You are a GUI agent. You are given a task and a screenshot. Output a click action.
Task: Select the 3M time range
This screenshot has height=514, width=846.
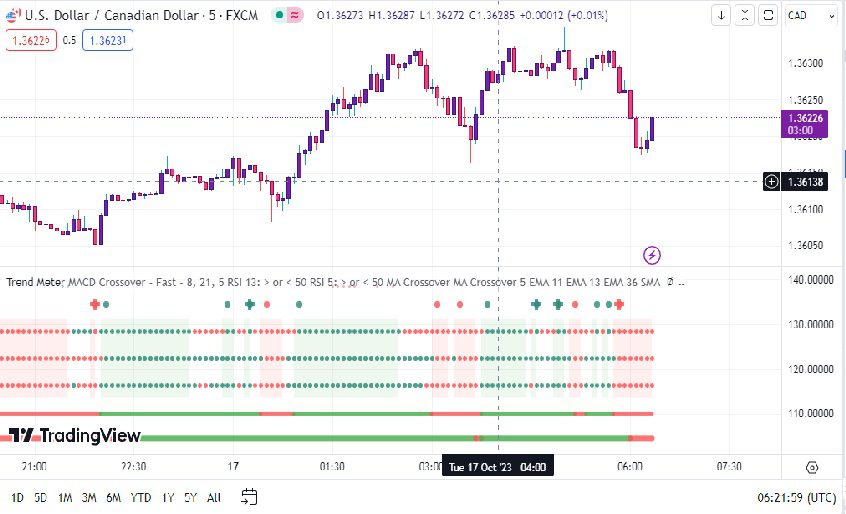point(89,497)
